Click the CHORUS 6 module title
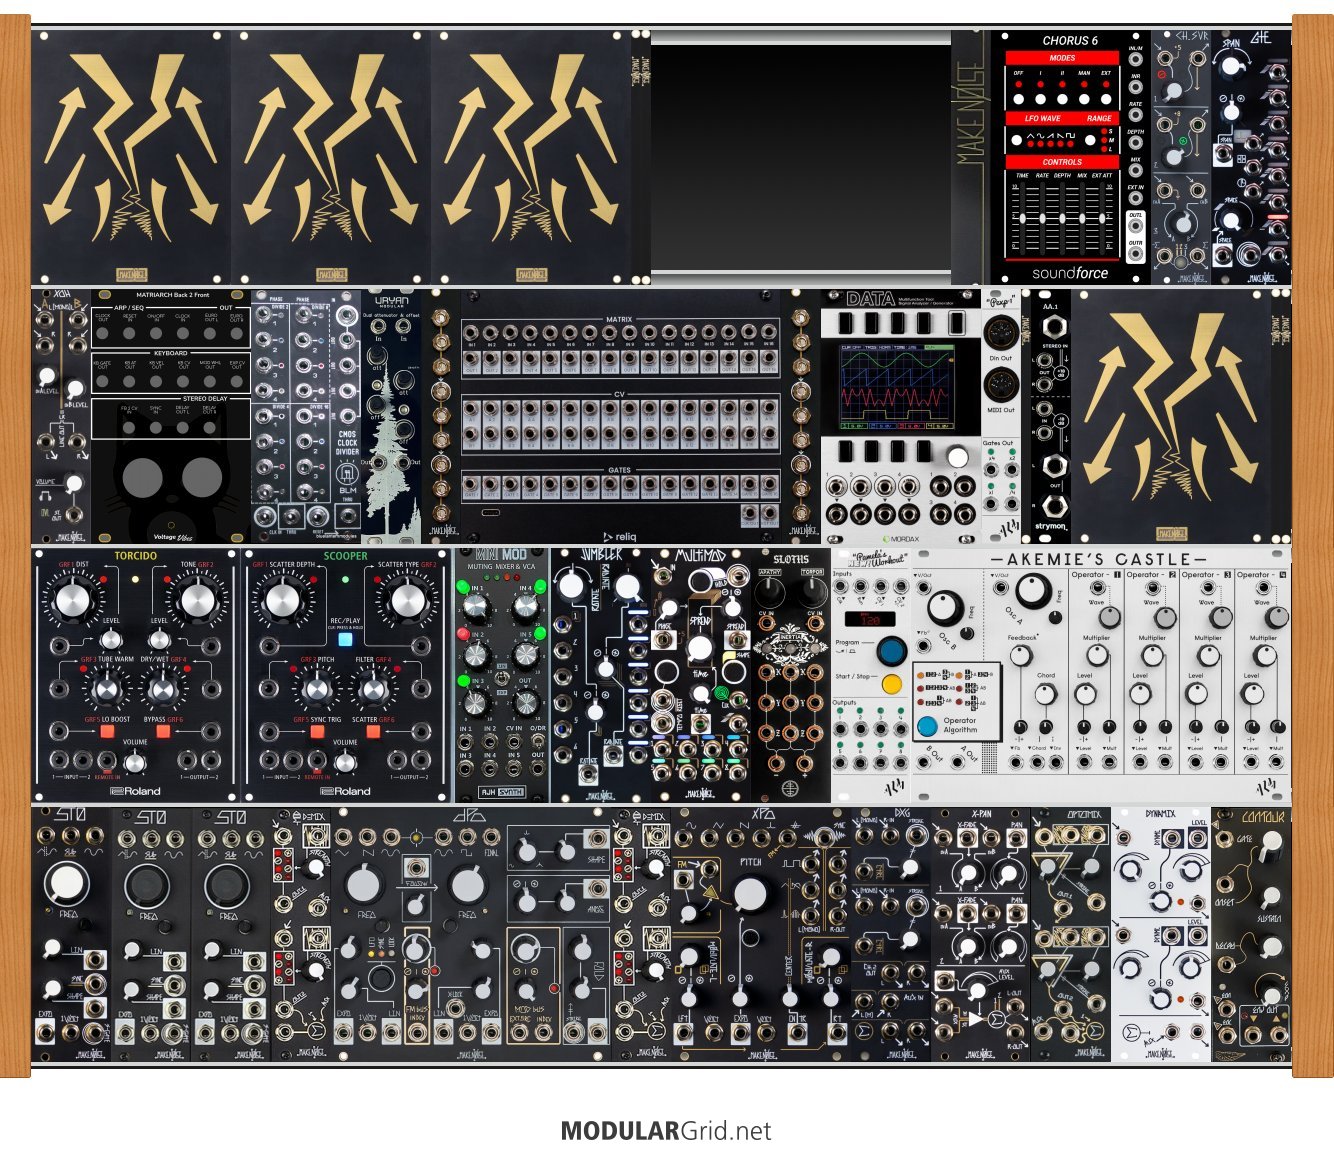The height and width of the screenshot is (1152, 1334). (x=1070, y=41)
